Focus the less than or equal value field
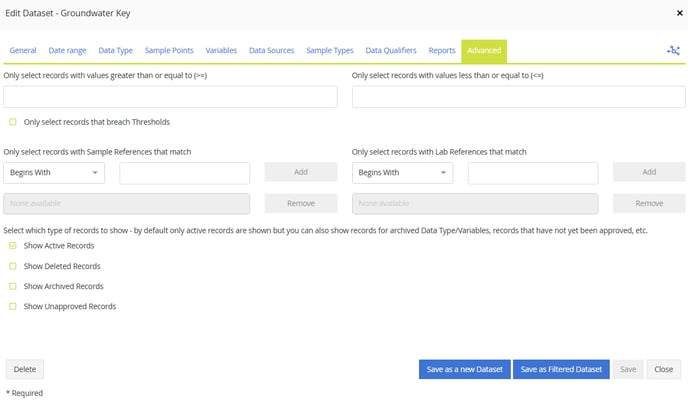Image resolution: width=688 pixels, height=410 pixels. pyautogui.click(x=518, y=97)
